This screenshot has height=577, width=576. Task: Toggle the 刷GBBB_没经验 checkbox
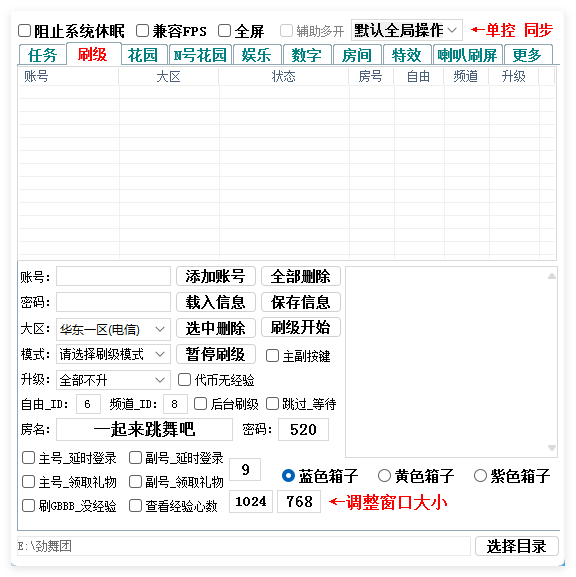coord(29,505)
